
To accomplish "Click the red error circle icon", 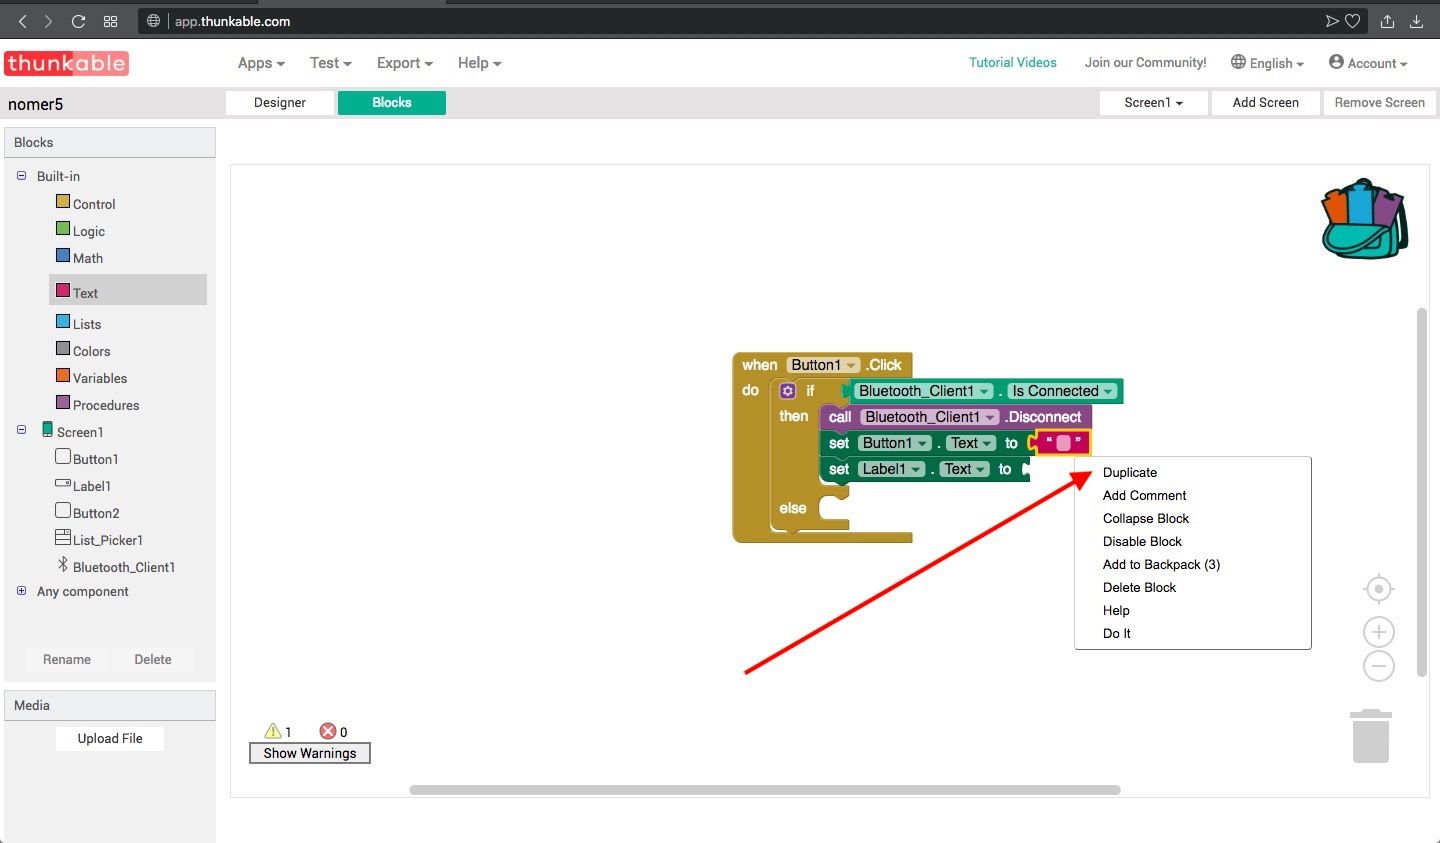I will click(x=327, y=731).
